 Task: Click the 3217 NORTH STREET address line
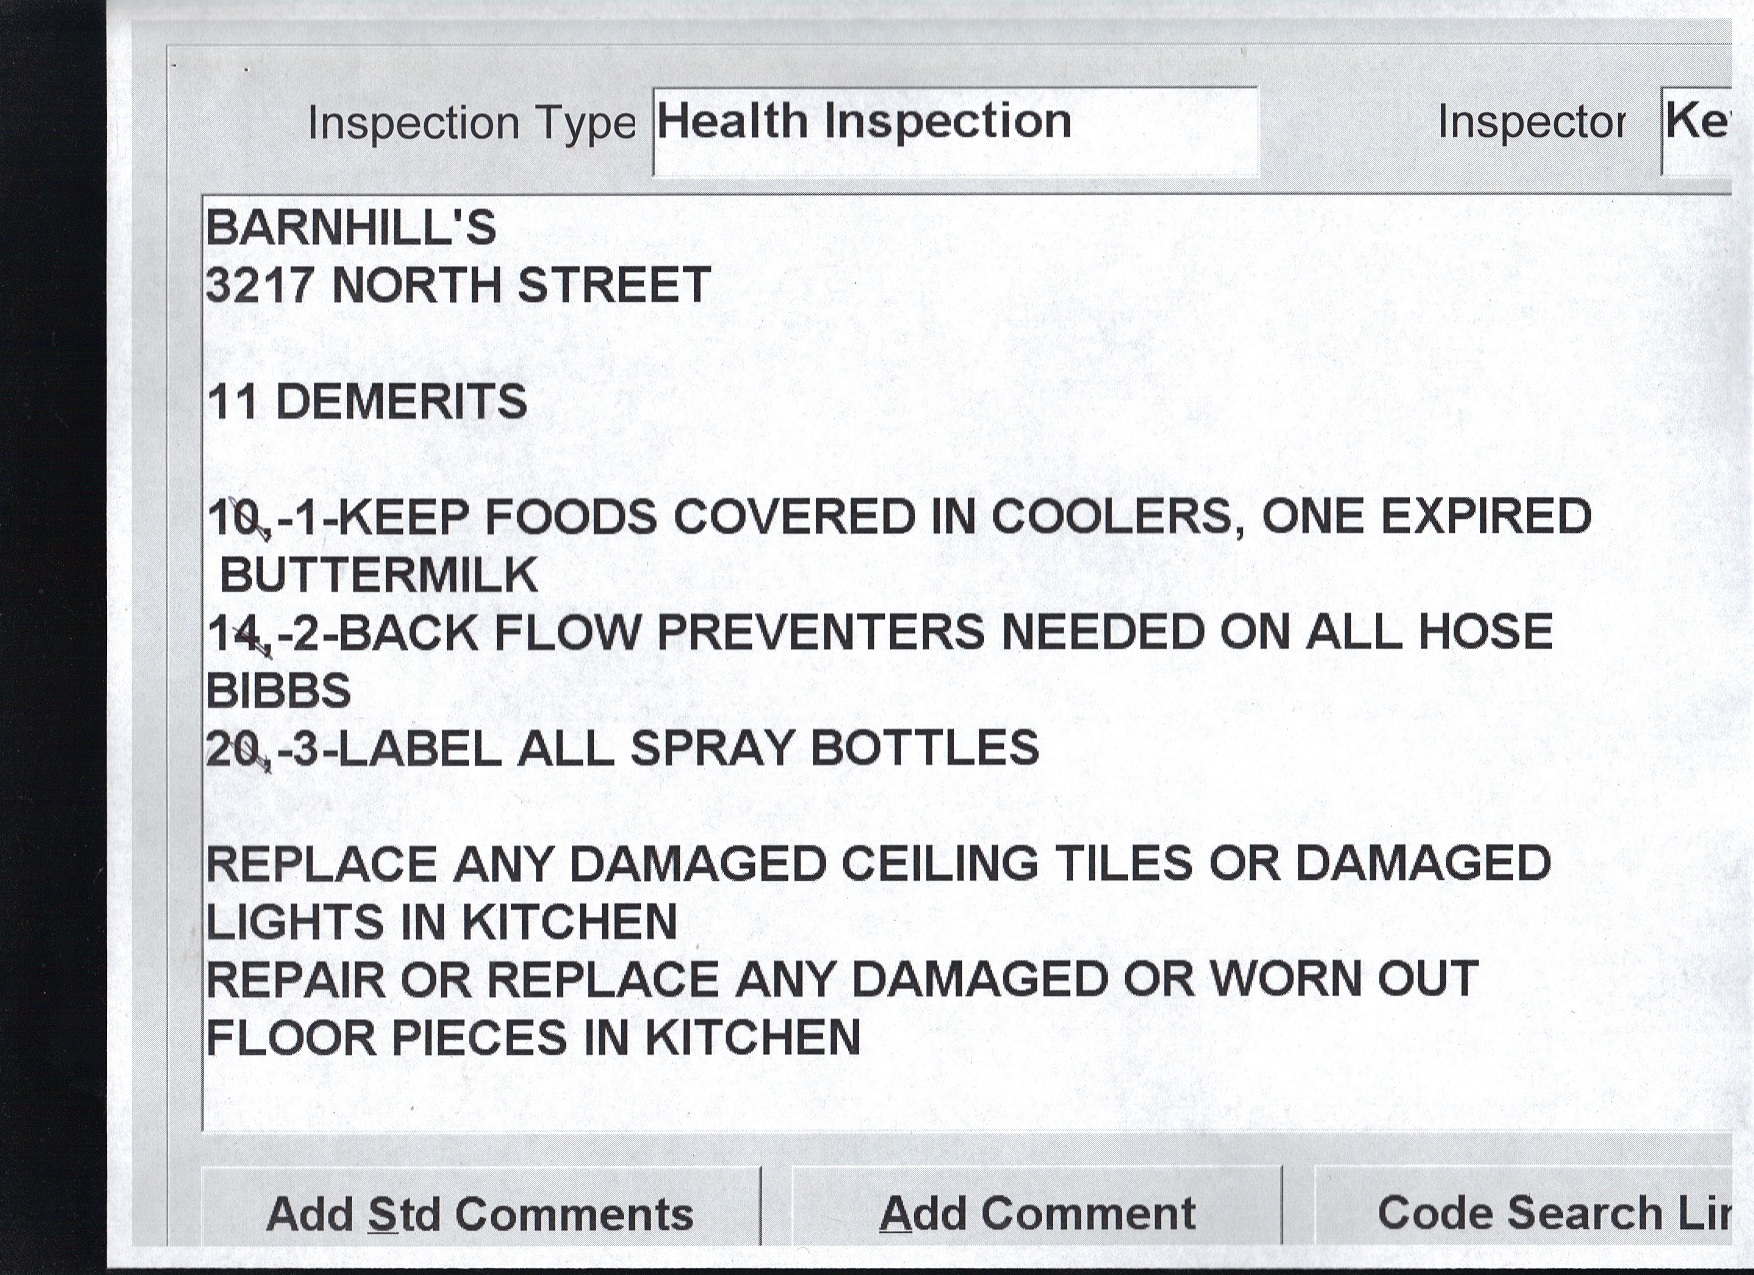click(458, 286)
